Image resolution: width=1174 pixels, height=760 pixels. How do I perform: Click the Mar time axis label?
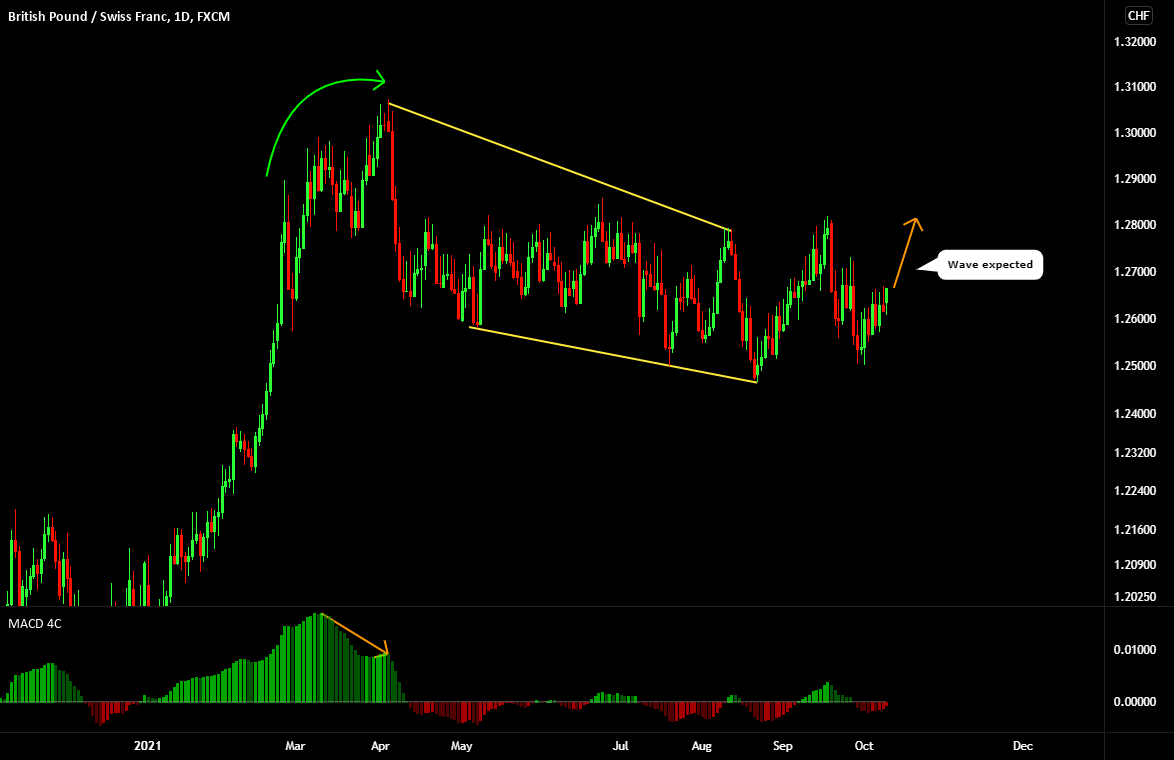coord(295,746)
